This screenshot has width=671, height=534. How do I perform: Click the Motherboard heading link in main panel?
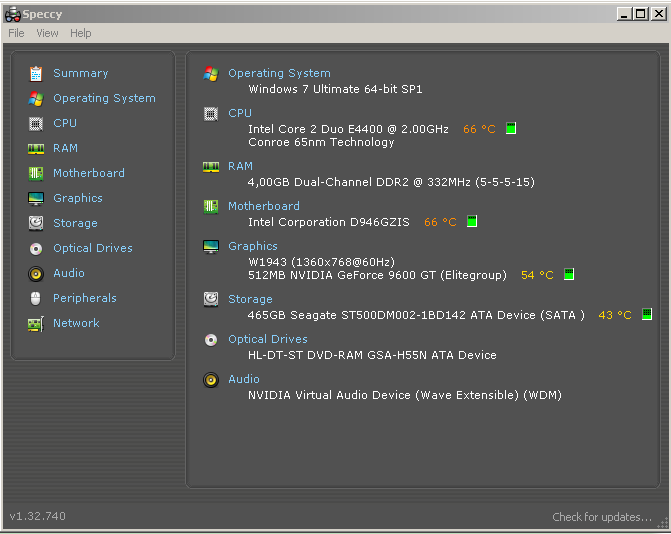[x=264, y=206]
